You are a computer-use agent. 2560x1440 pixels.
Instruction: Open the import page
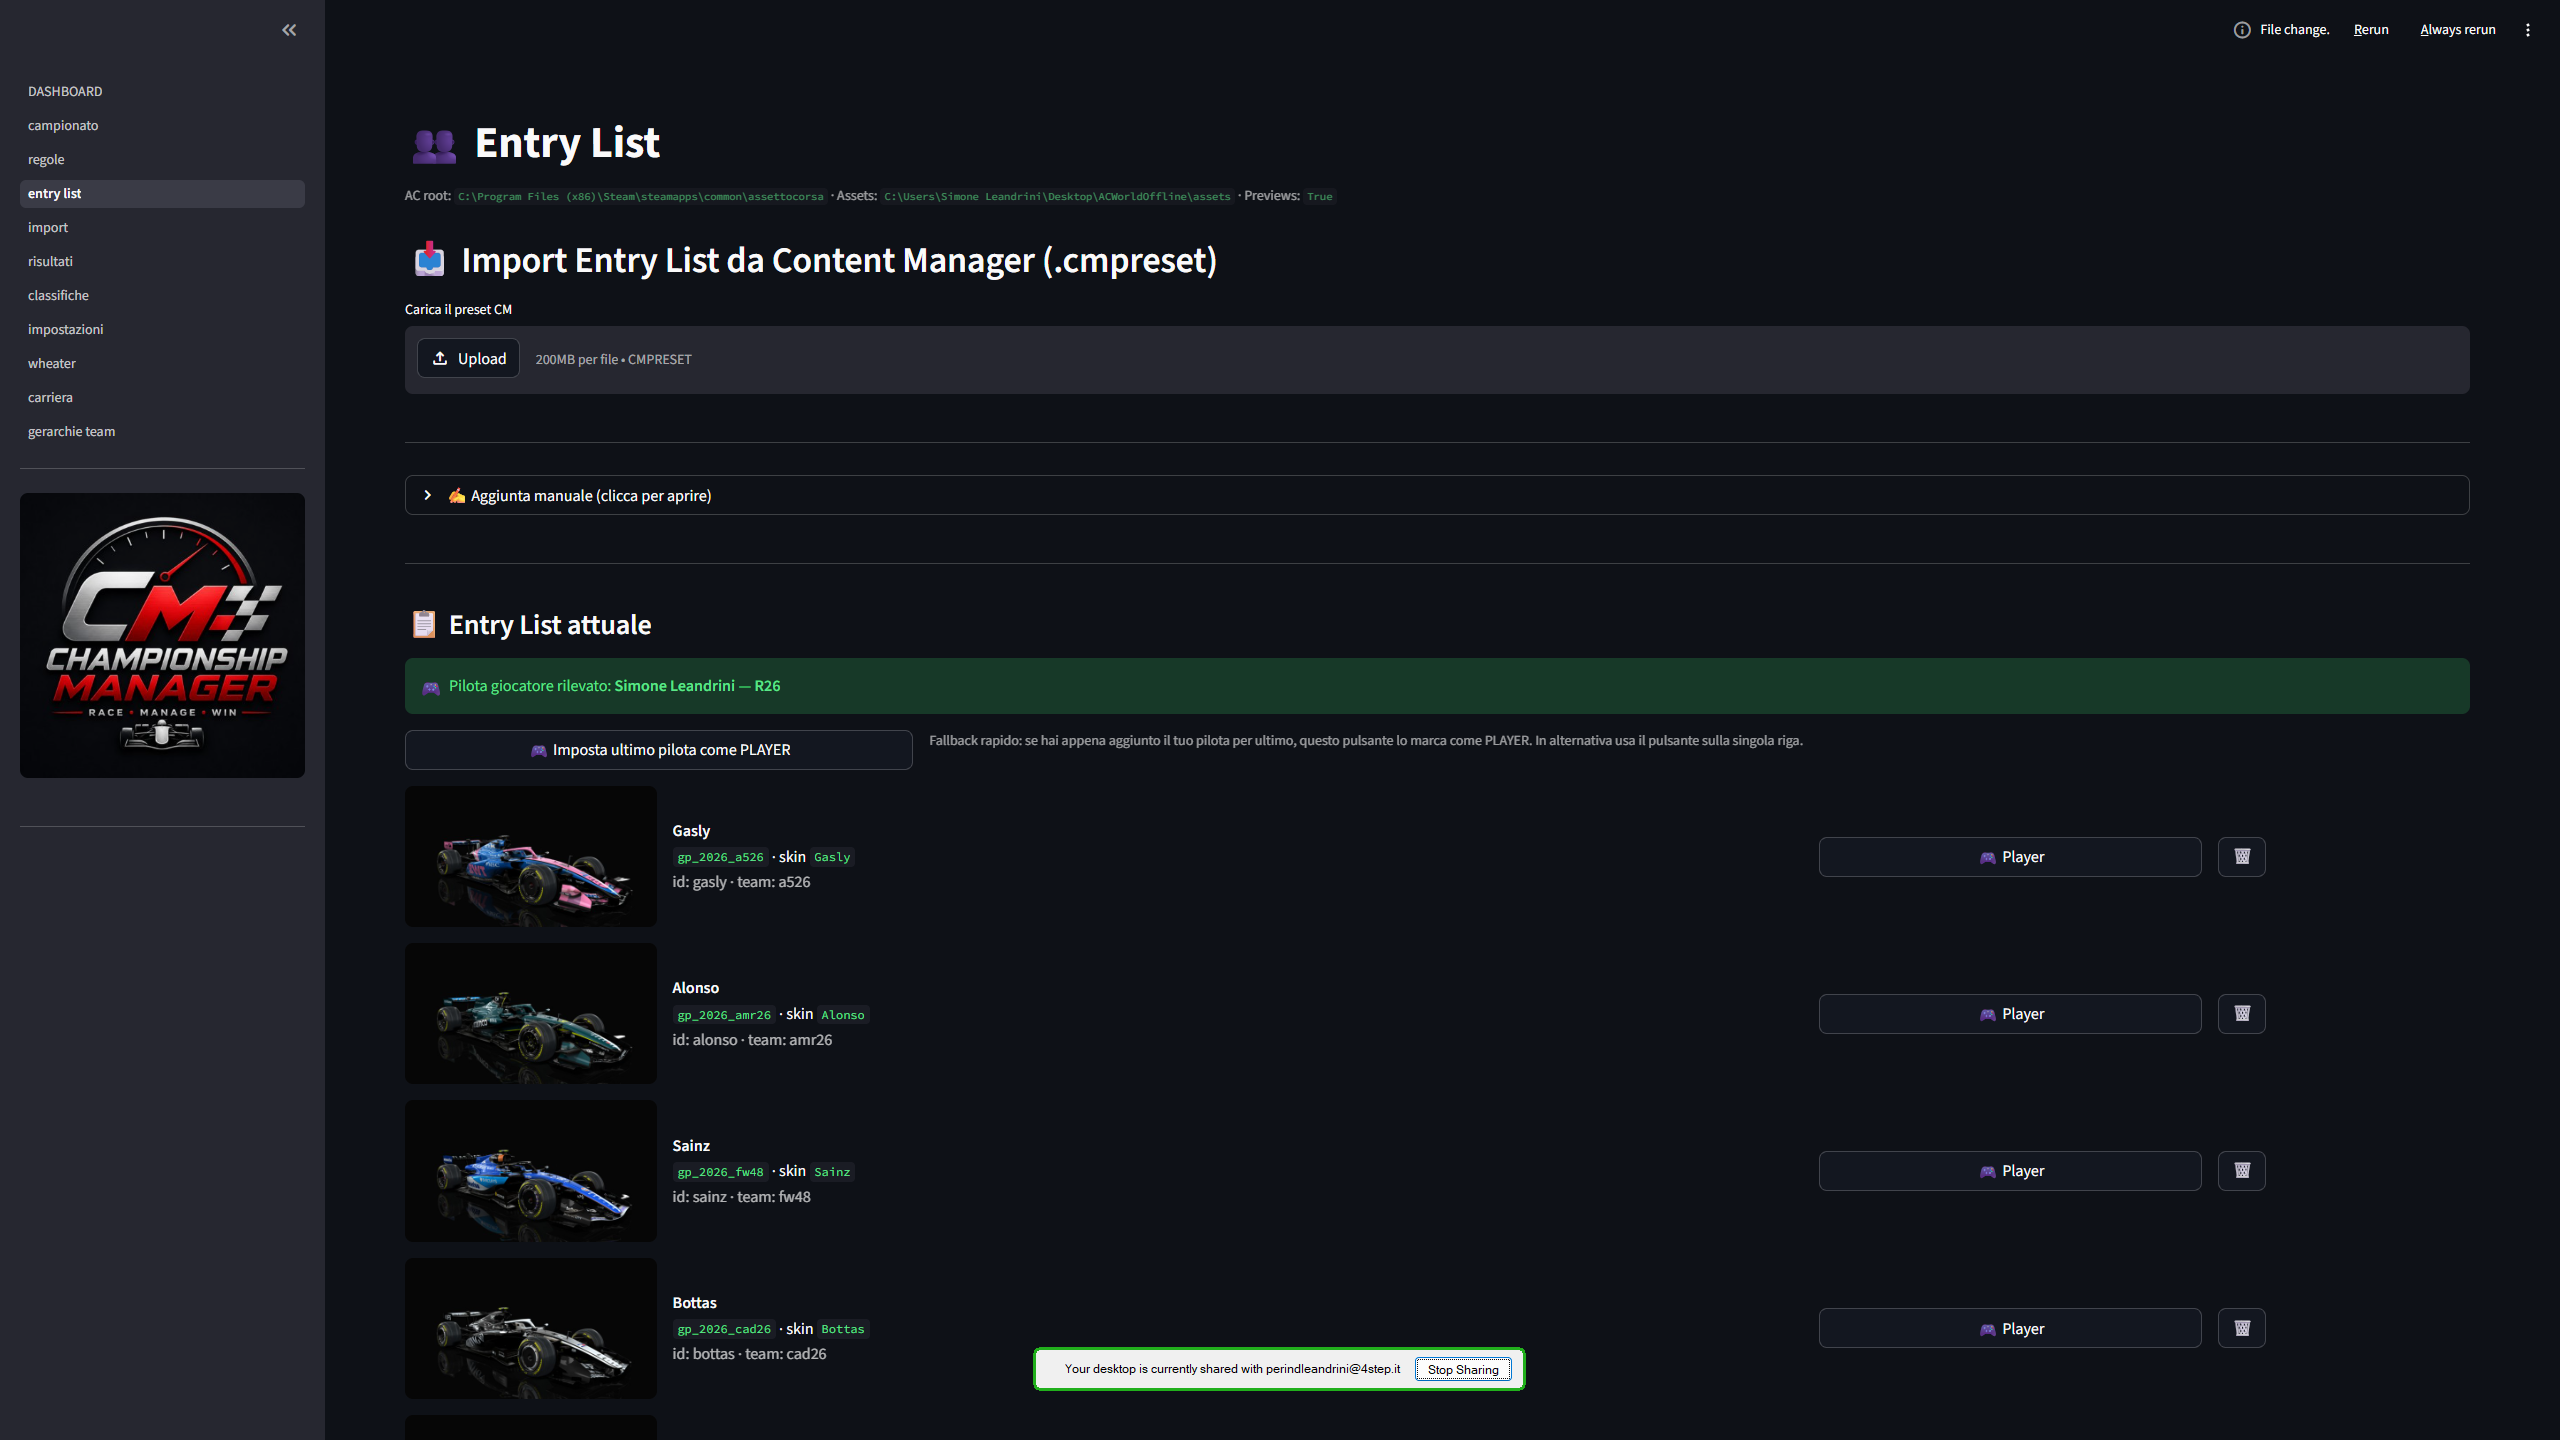point(162,227)
